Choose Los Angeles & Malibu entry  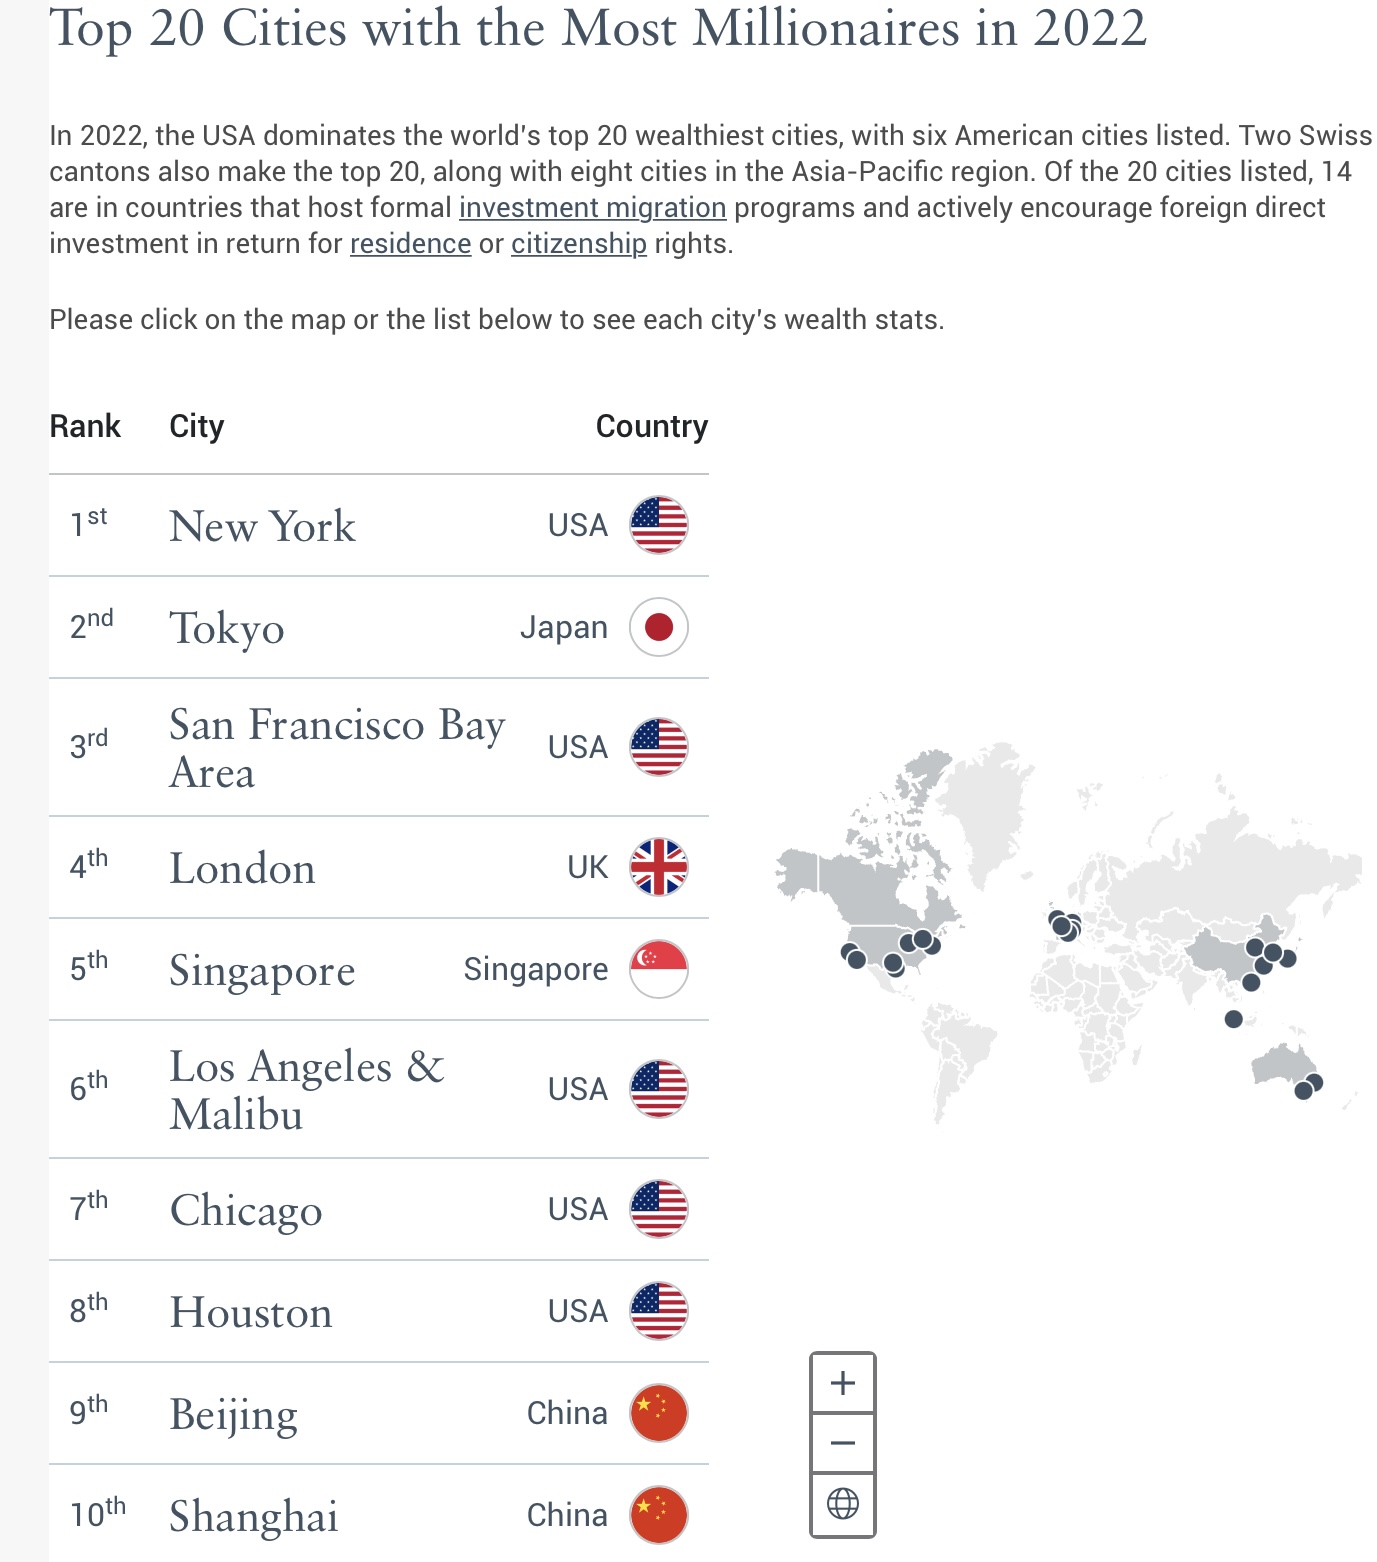tap(306, 1090)
